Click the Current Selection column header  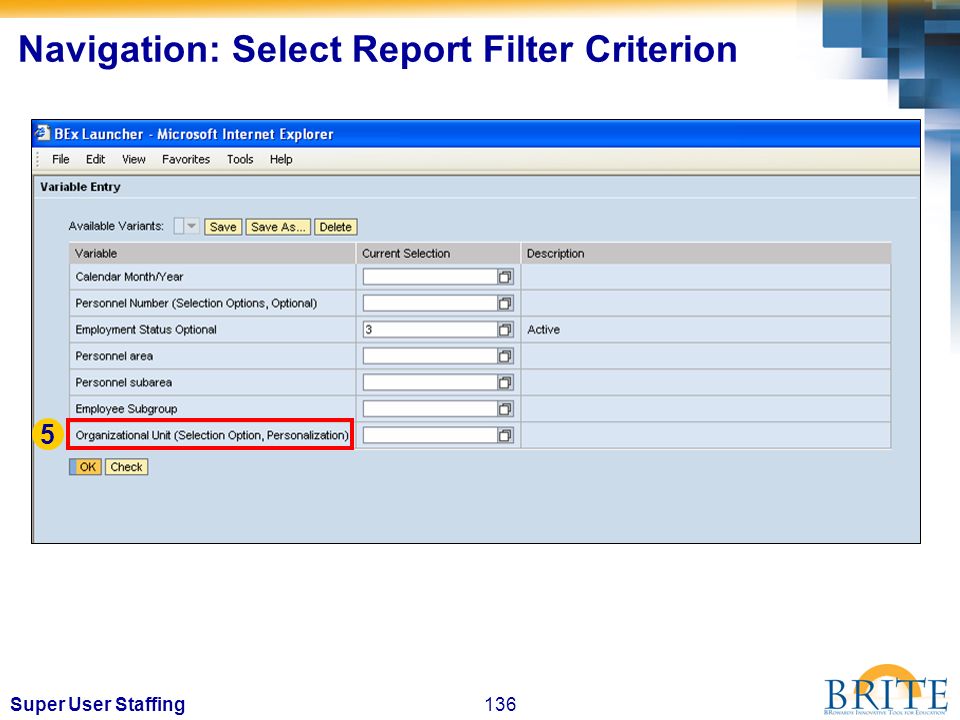(x=438, y=253)
